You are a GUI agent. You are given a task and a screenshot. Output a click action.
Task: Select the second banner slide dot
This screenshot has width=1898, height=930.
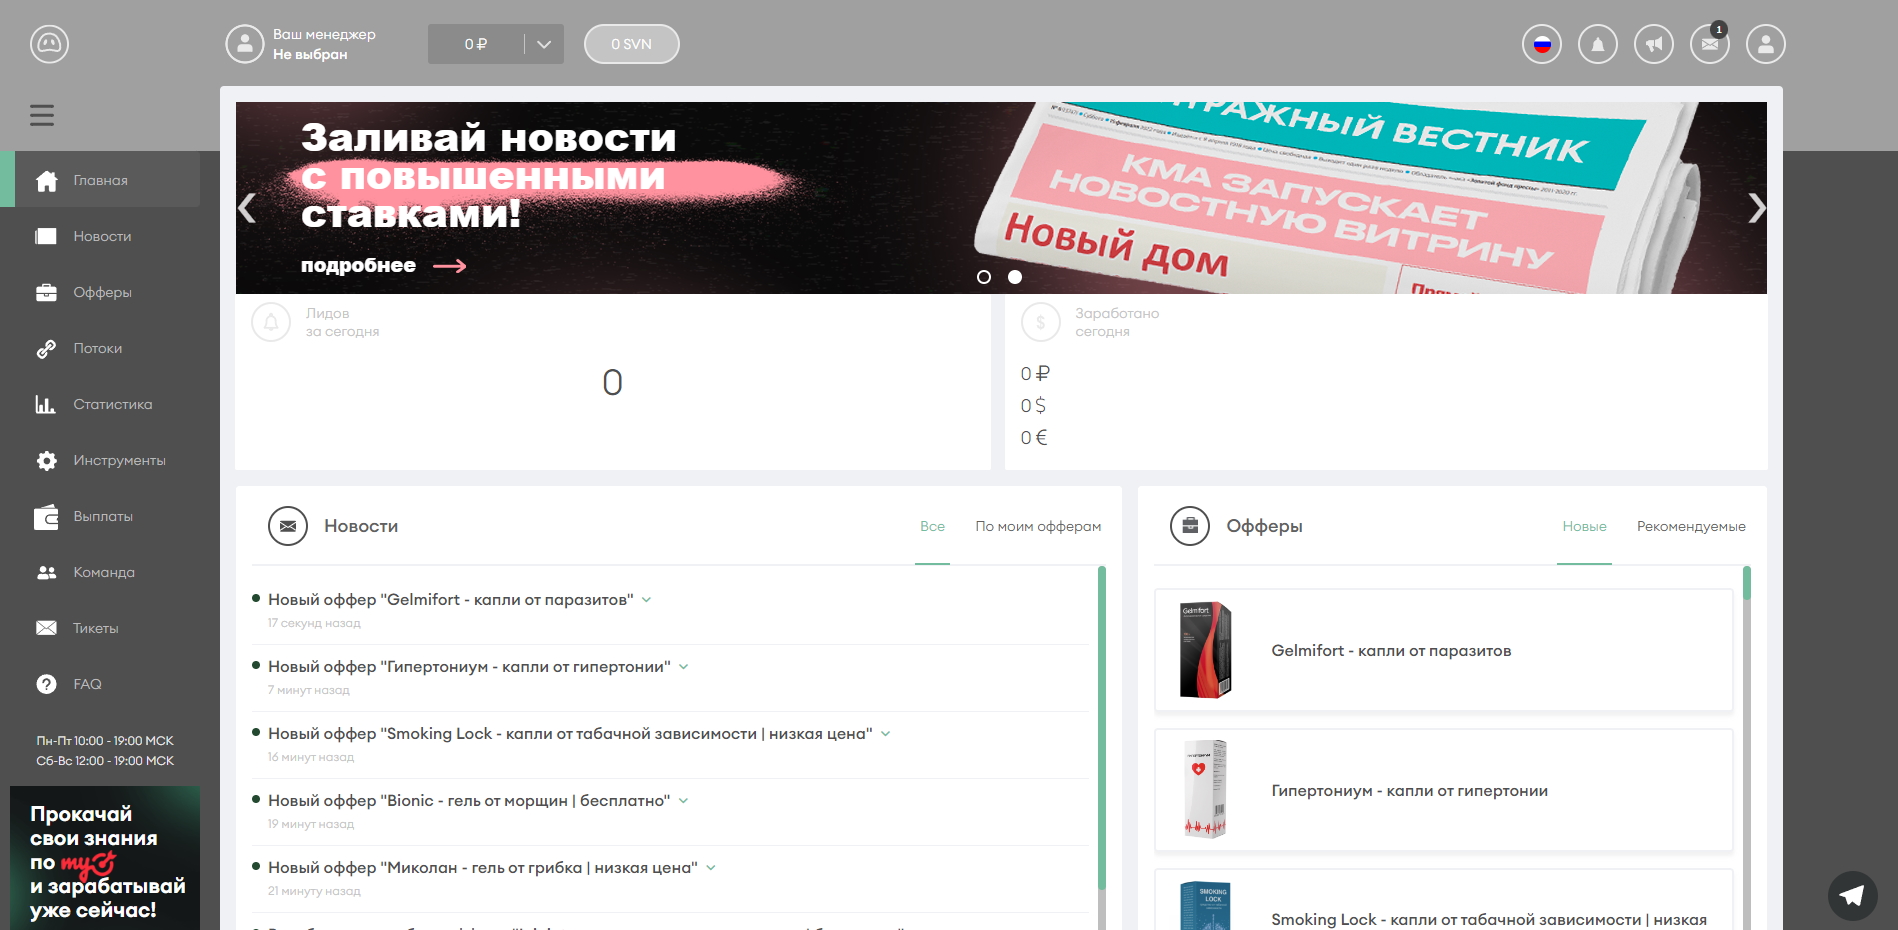point(1015,277)
